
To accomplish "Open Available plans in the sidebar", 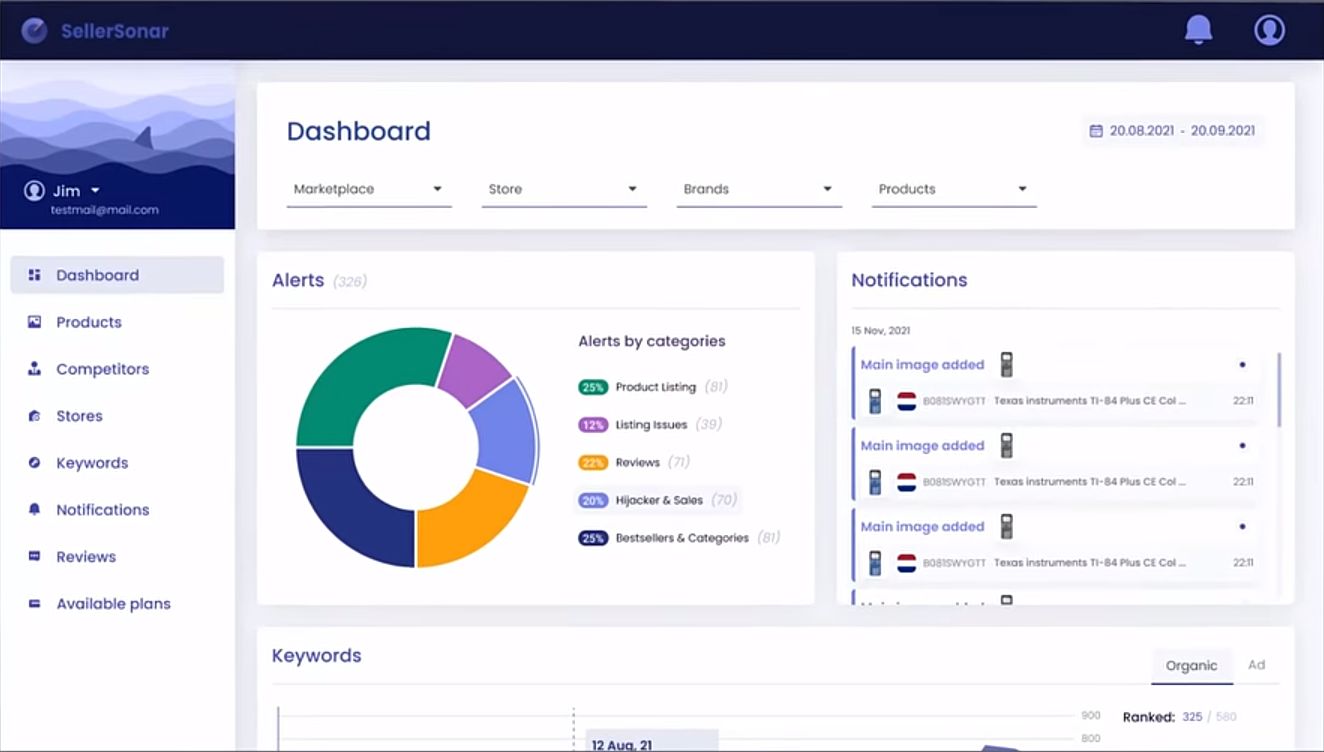I will pos(113,604).
